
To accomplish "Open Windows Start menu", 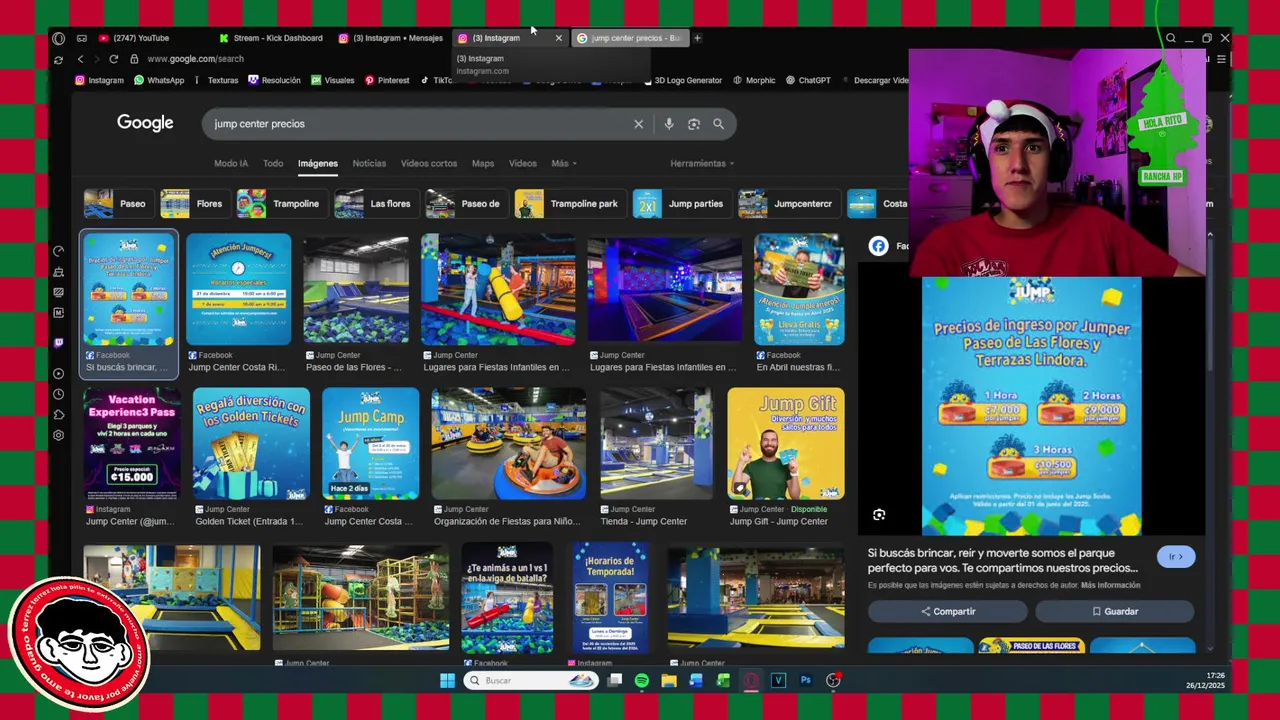I will coord(447,680).
